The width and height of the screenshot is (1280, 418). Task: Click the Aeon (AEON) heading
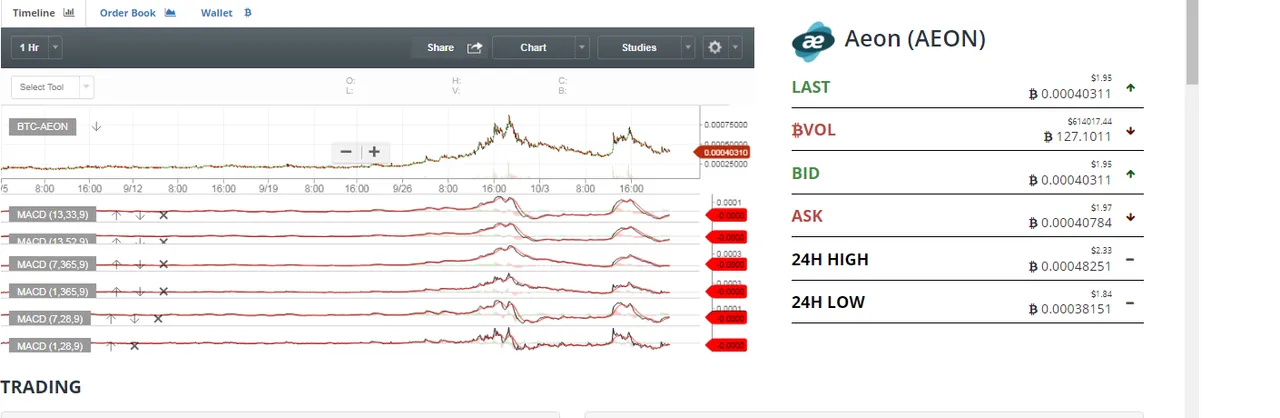(915, 39)
